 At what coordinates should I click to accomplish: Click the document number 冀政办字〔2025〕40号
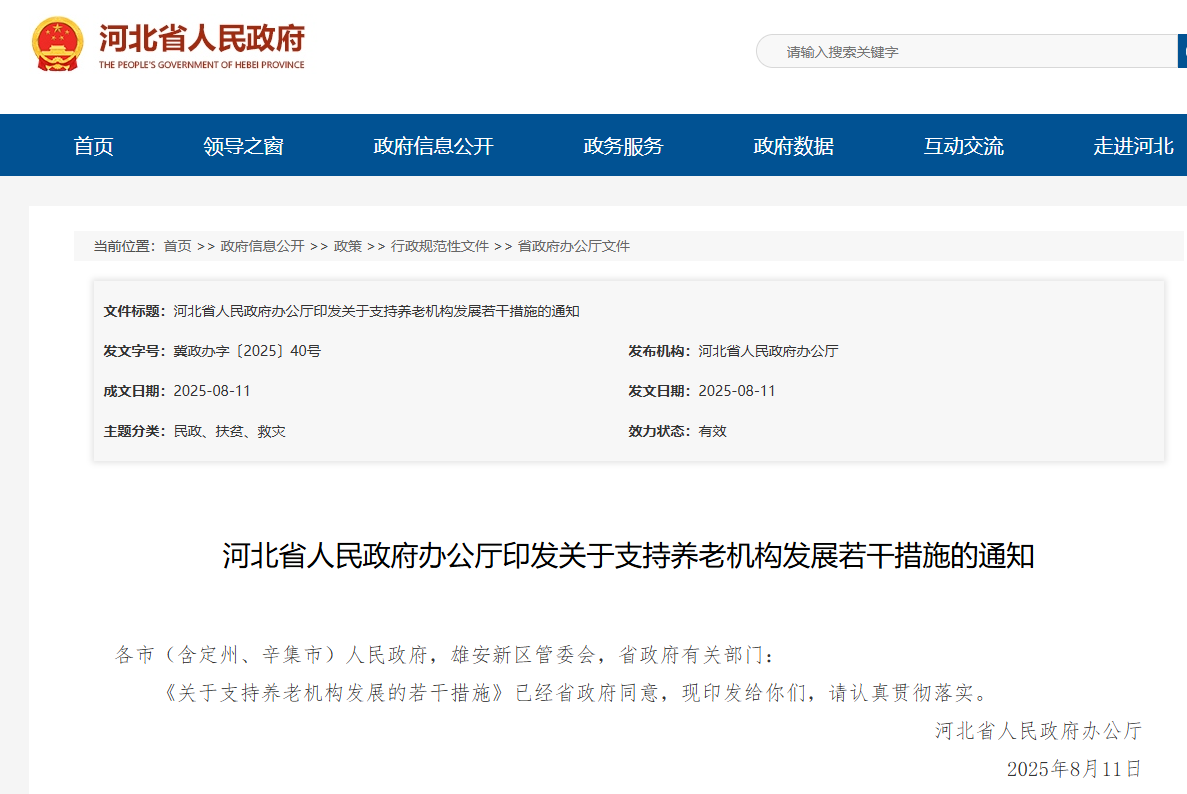coord(247,351)
